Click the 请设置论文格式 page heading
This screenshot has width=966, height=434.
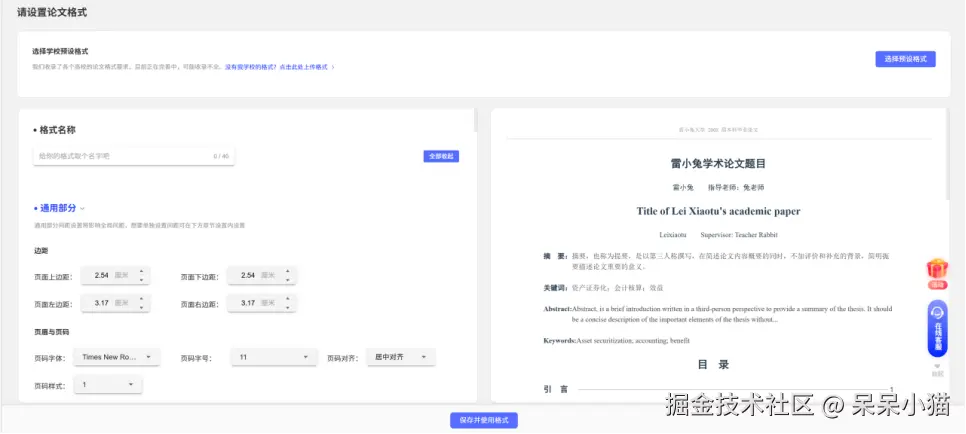tap(52, 12)
